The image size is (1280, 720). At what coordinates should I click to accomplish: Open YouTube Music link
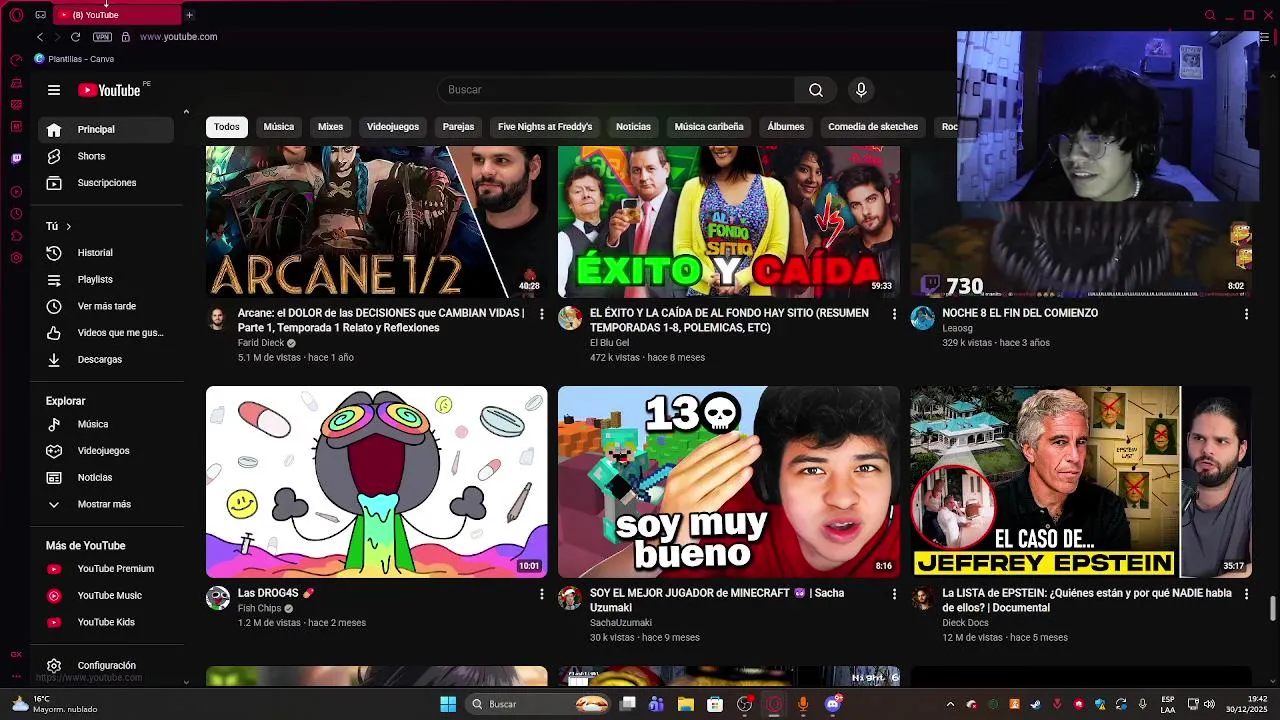[x=107, y=596]
